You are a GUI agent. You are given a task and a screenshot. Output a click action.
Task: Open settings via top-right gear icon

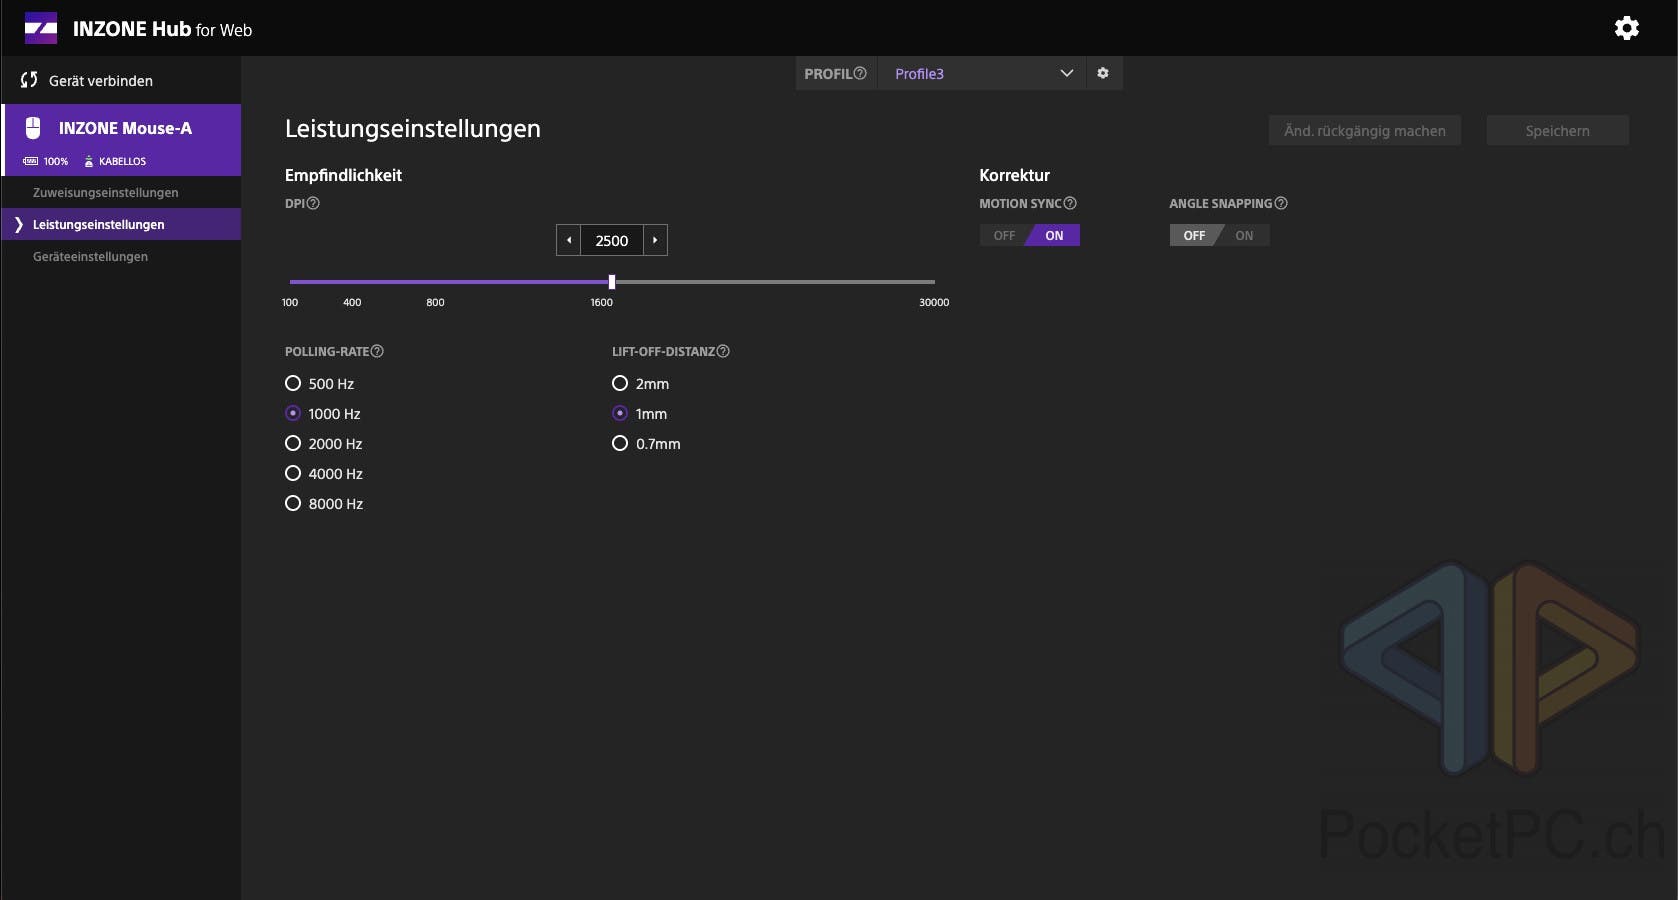click(1626, 28)
